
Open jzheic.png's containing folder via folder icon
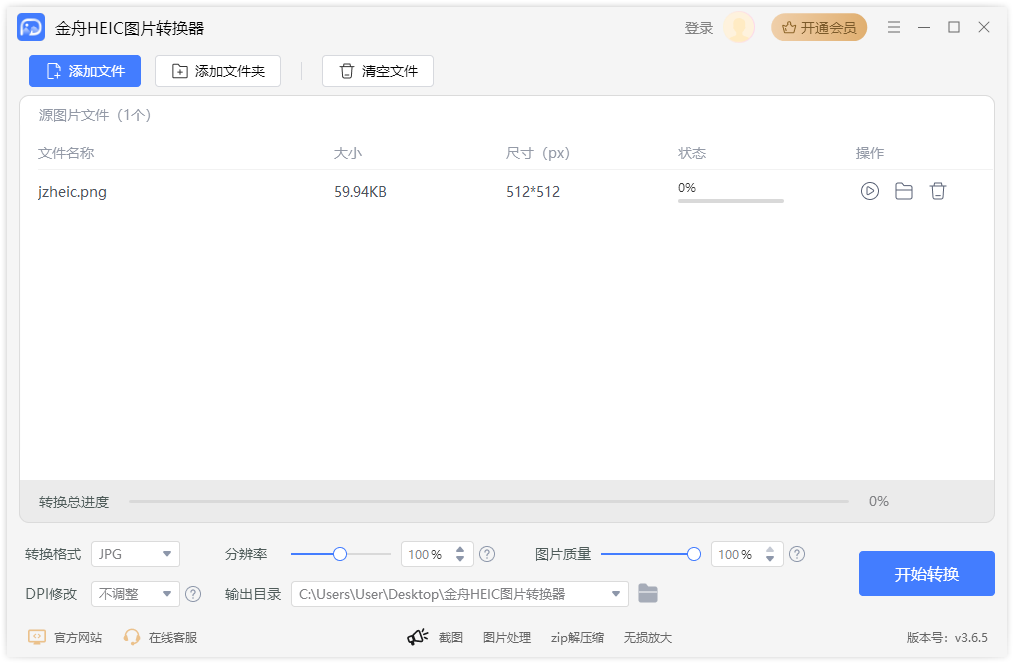(904, 191)
